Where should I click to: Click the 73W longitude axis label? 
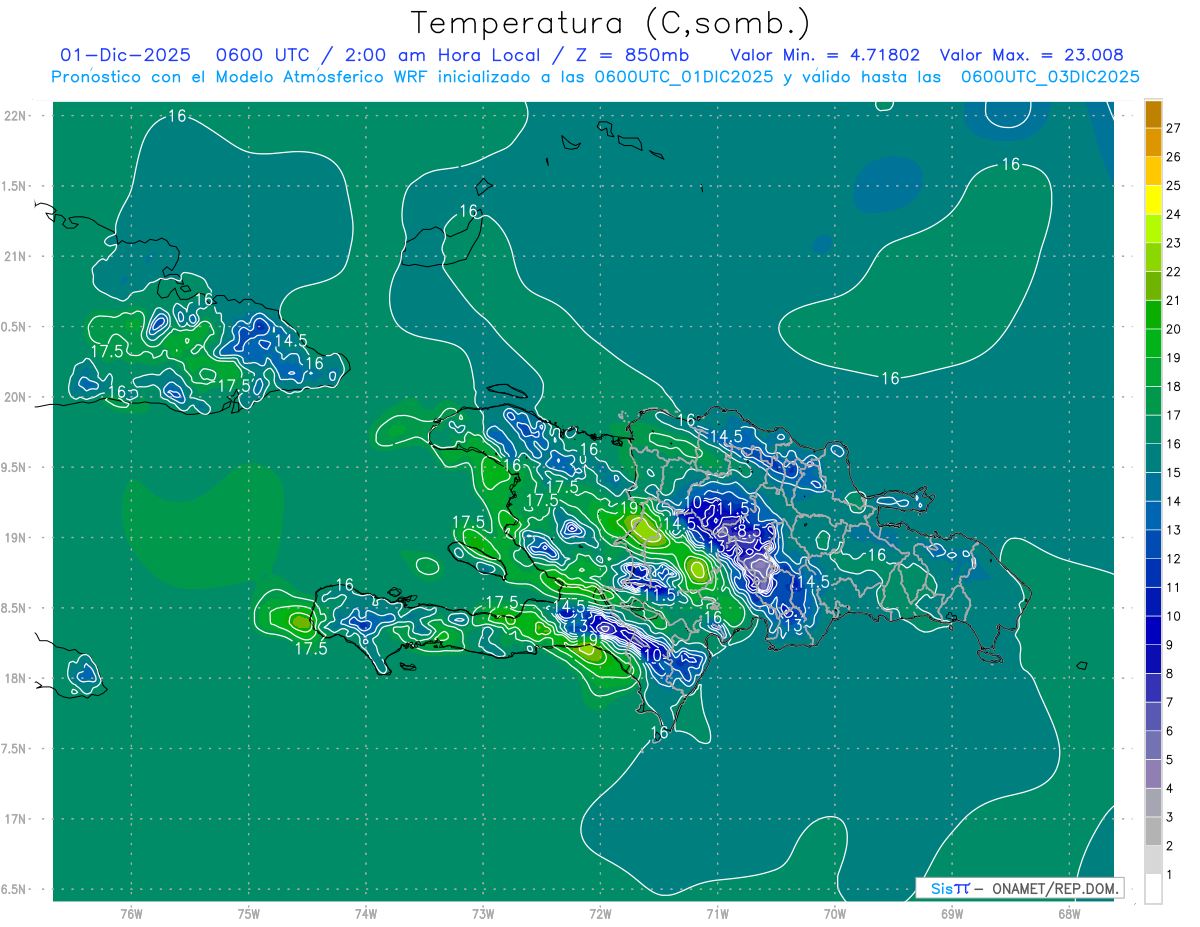click(x=483, y=915)
